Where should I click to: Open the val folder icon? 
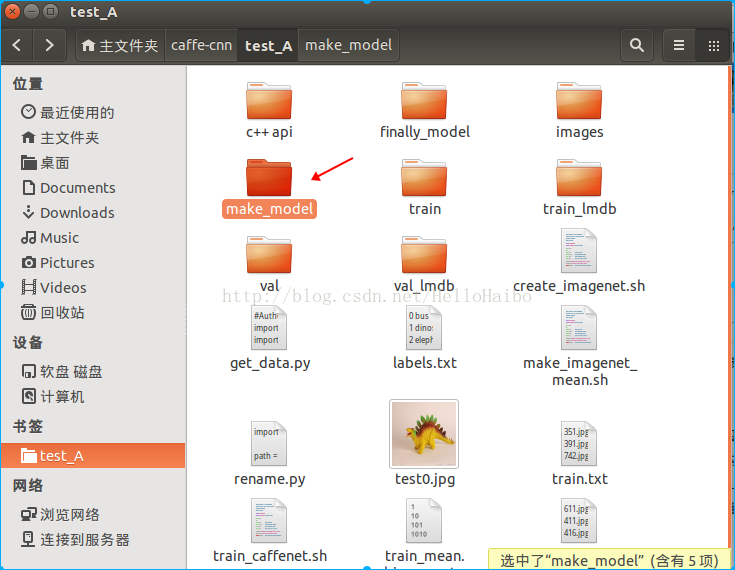(269, 255)
